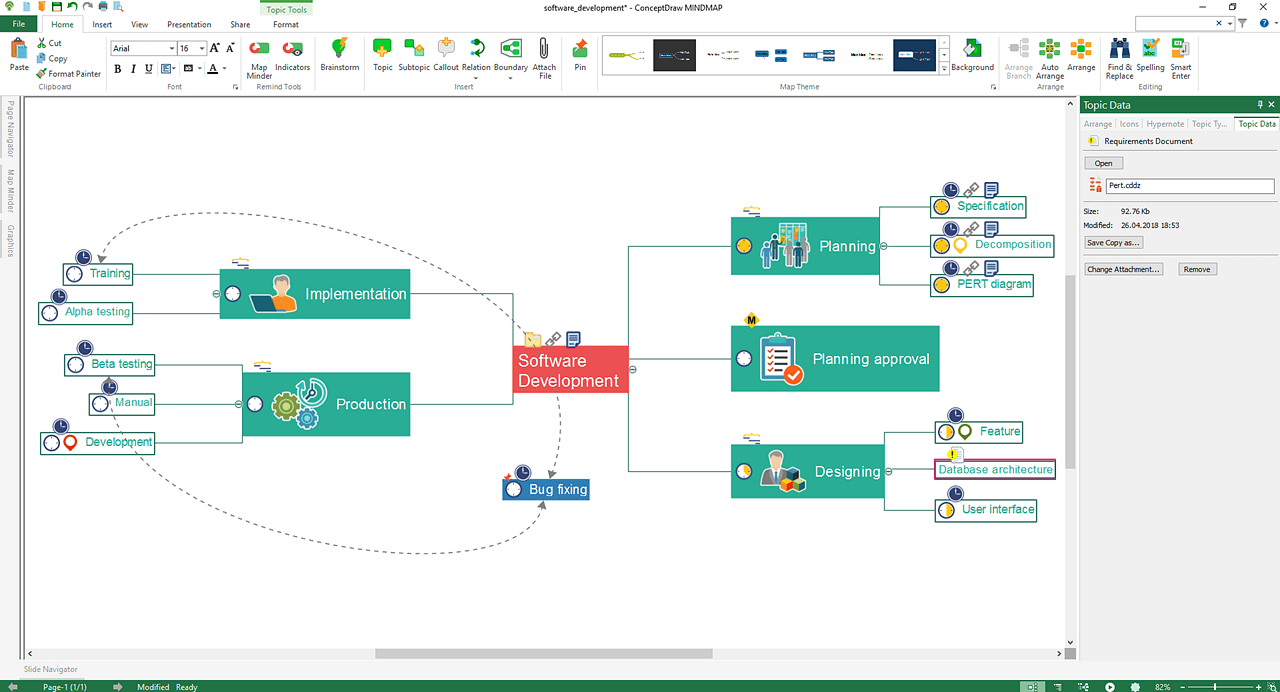Insert a new Topic
Image resolution: width=1280 pixels, height=692 pixels.
(x=381, y=55)
